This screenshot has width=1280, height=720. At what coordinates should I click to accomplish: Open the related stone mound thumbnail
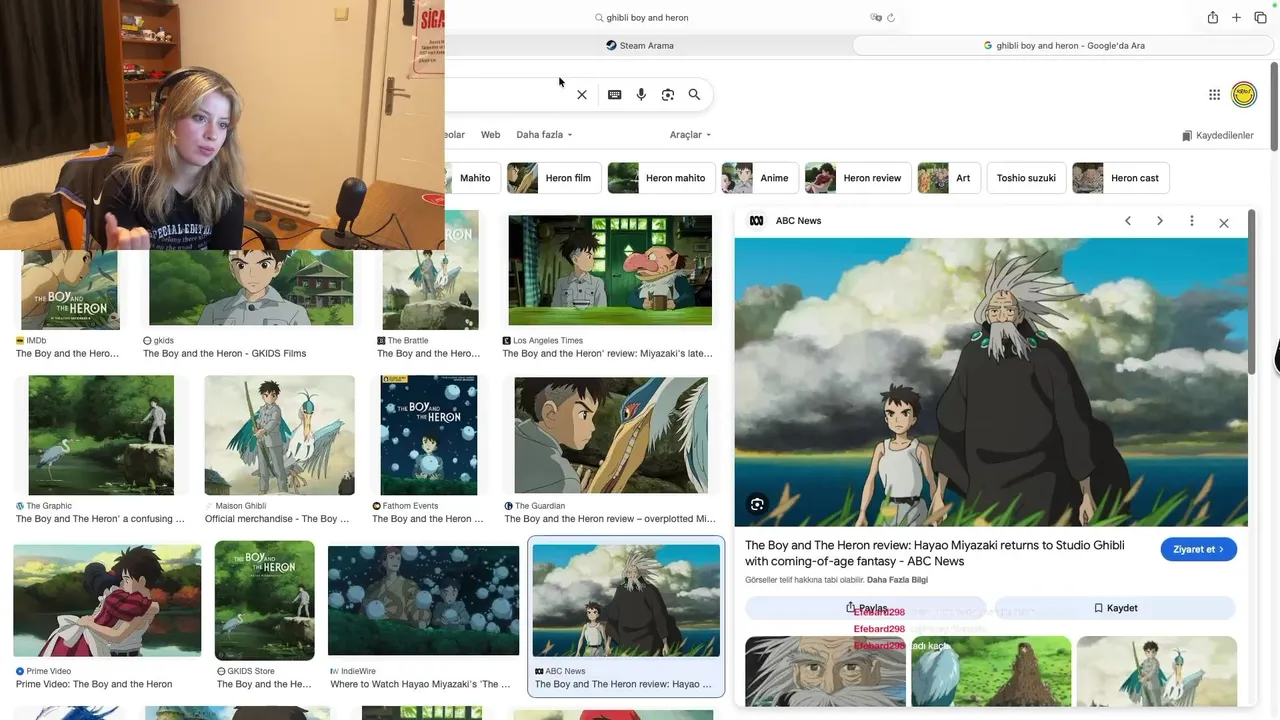pyautogui.click(x=991, y=671)
